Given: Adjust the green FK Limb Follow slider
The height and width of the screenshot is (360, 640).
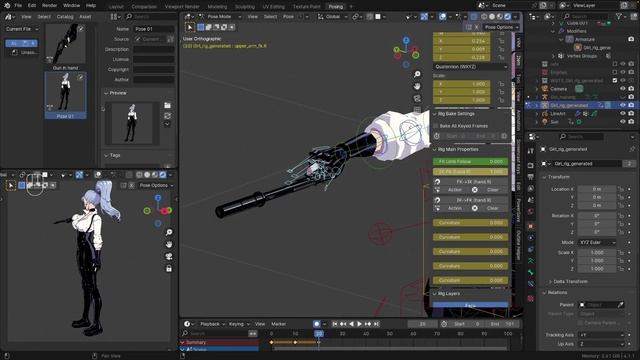Looking at the screenshot, I should click(471, 162).
